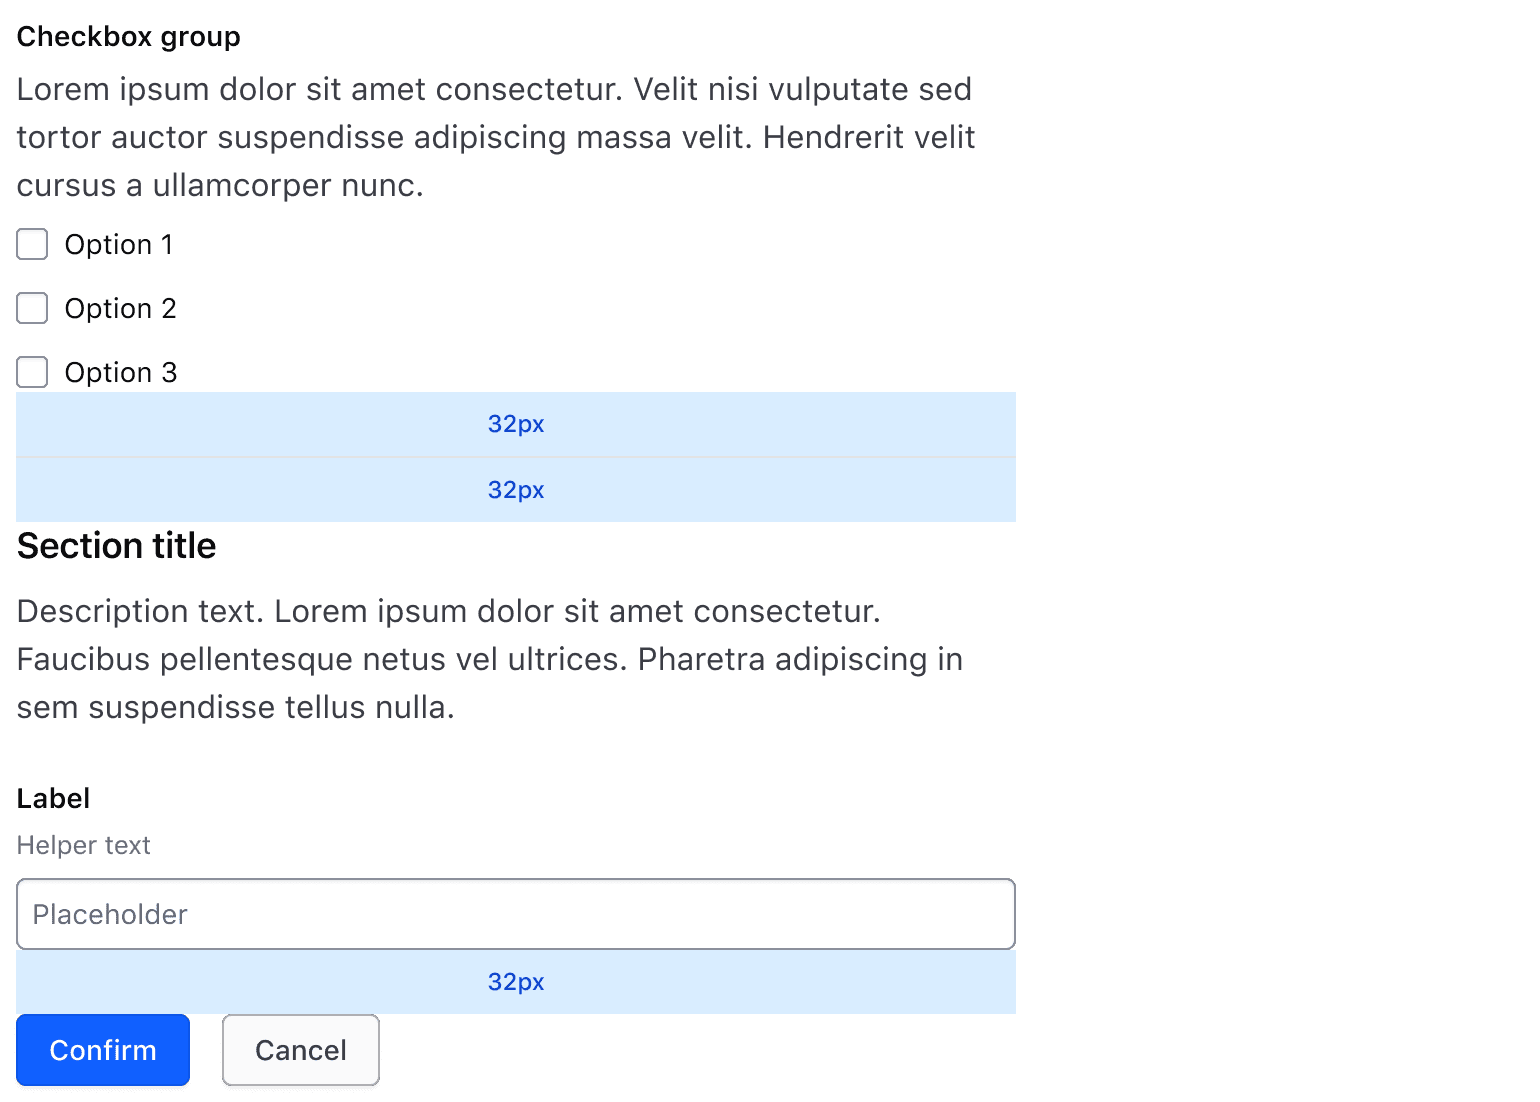
Task: Click the Placeholder text itself
Action: [x=109, y=913]
